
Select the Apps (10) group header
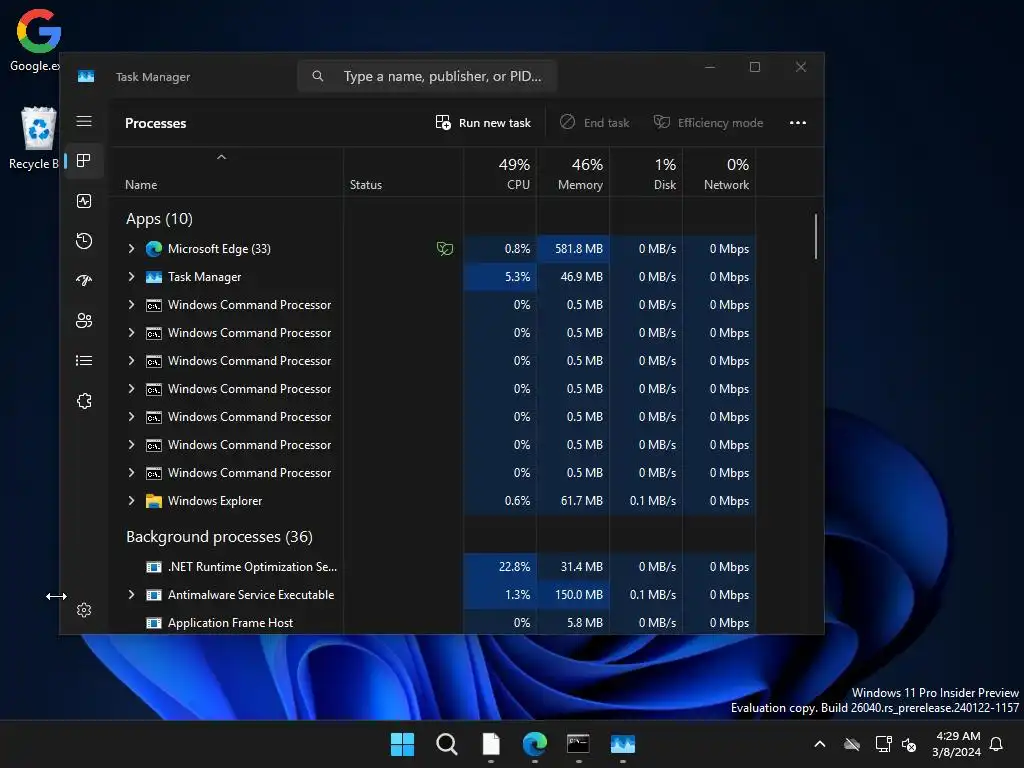pyautogui.click(x=159, y=219)
